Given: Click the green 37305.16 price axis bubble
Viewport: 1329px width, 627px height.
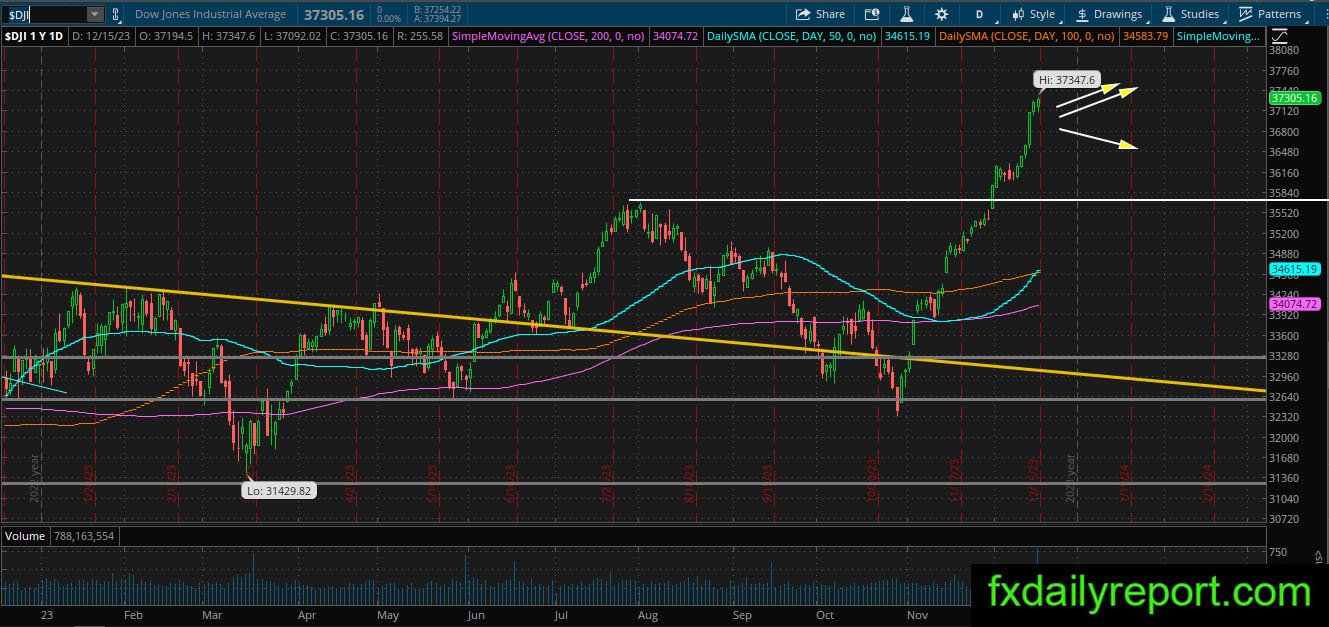Looking at the screenshot, I should (1294, 98).
